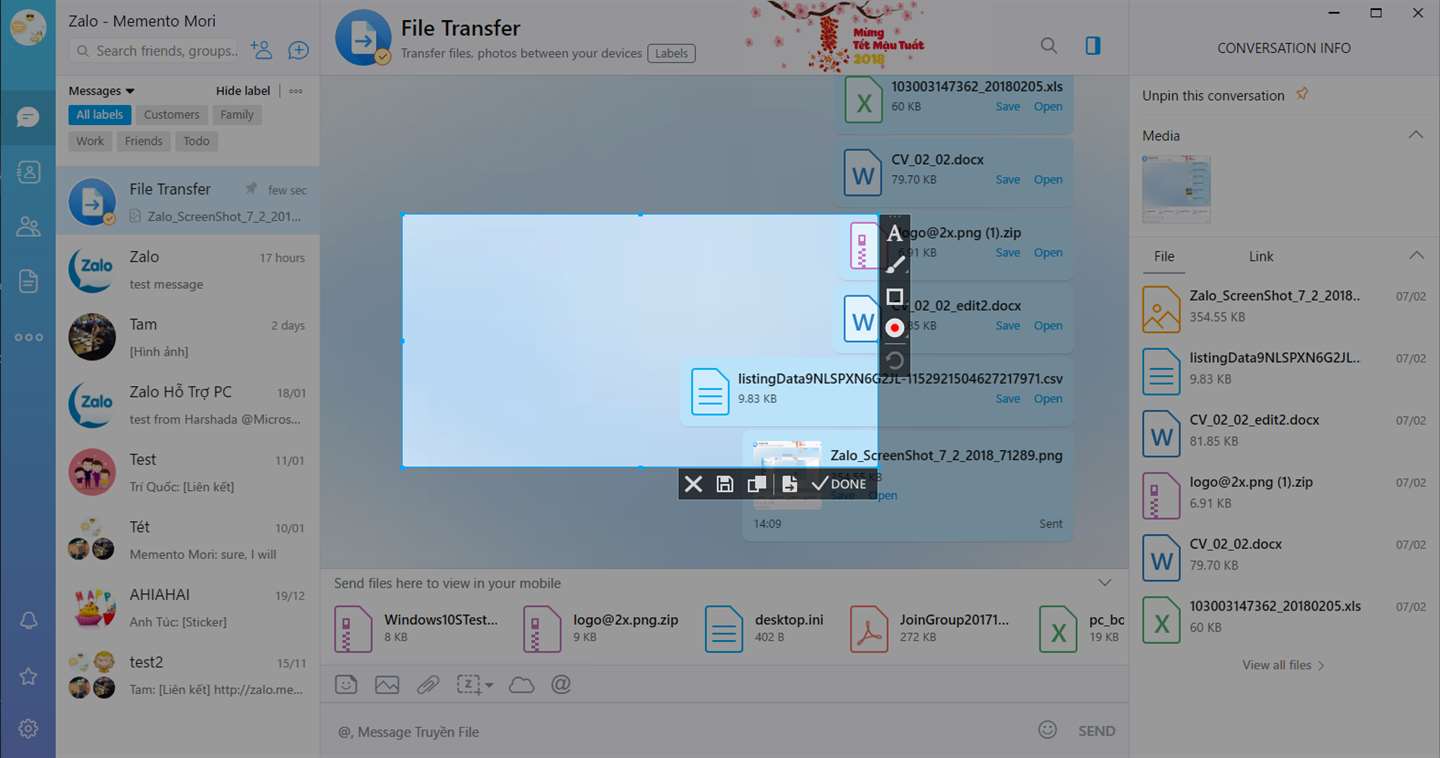Viewport: 1440px width, 758px height.
Task: Open the sticker picker
Action: (345, 685)
